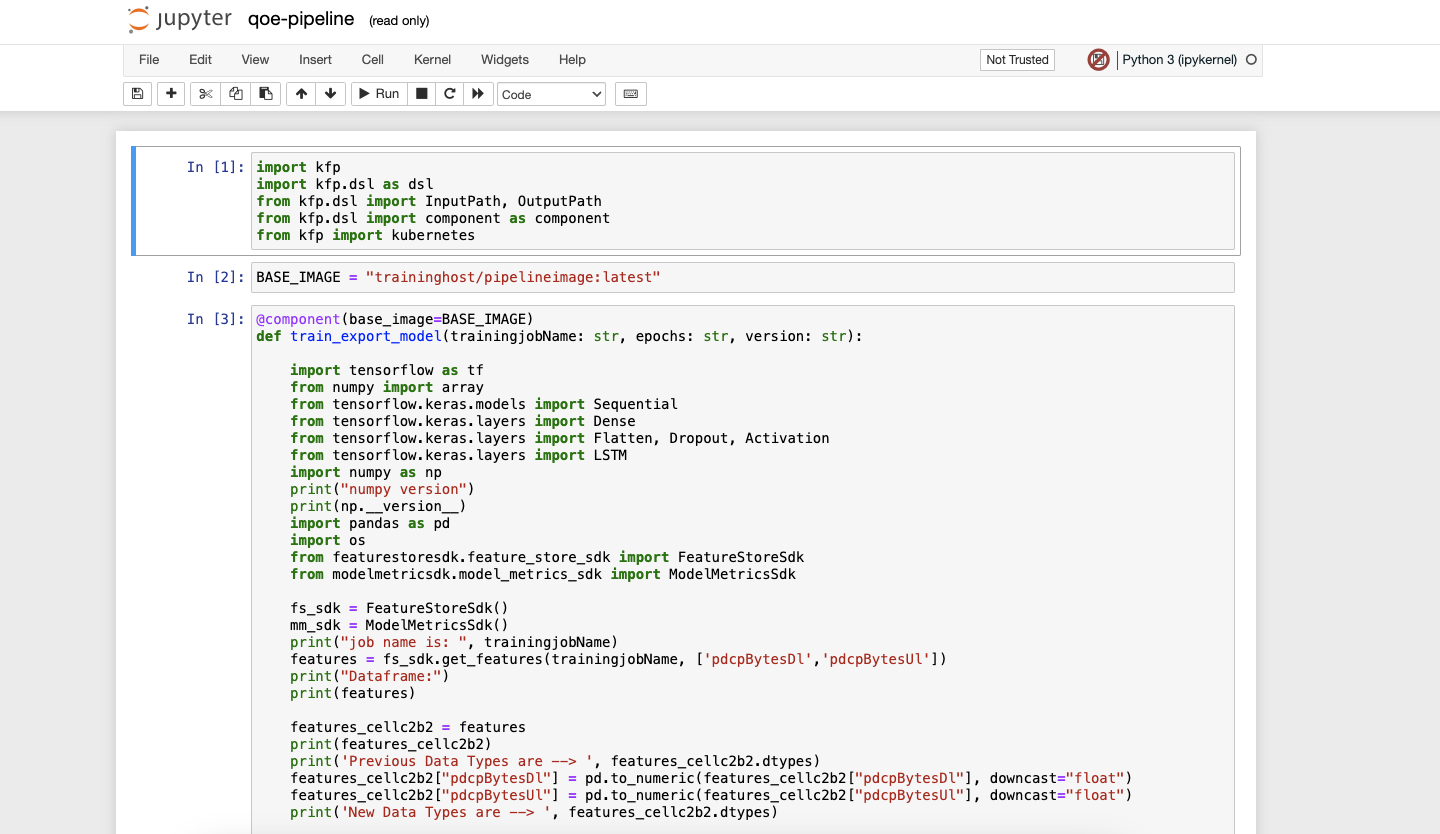Click the 'from numpy import array' line
Image resolution: width=1440 pixels, height=834 pixels.
[387, 387]
